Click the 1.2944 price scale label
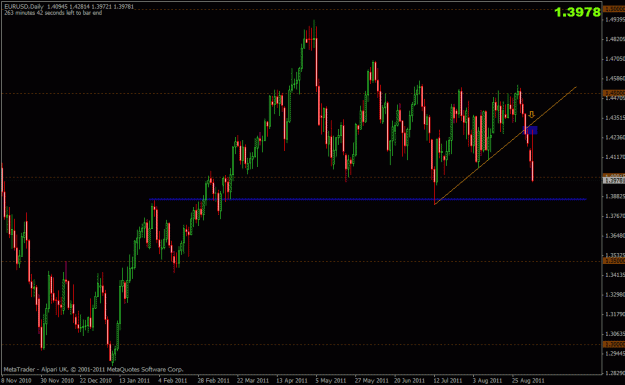The width and height of the screenshot is (625, 385). tap(615, 353)
